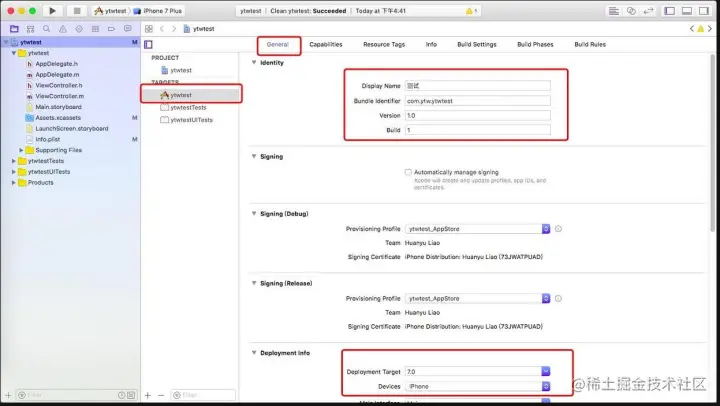Enable Automatically manage signing
The image size is (720, 406).
tap(408, 172)
